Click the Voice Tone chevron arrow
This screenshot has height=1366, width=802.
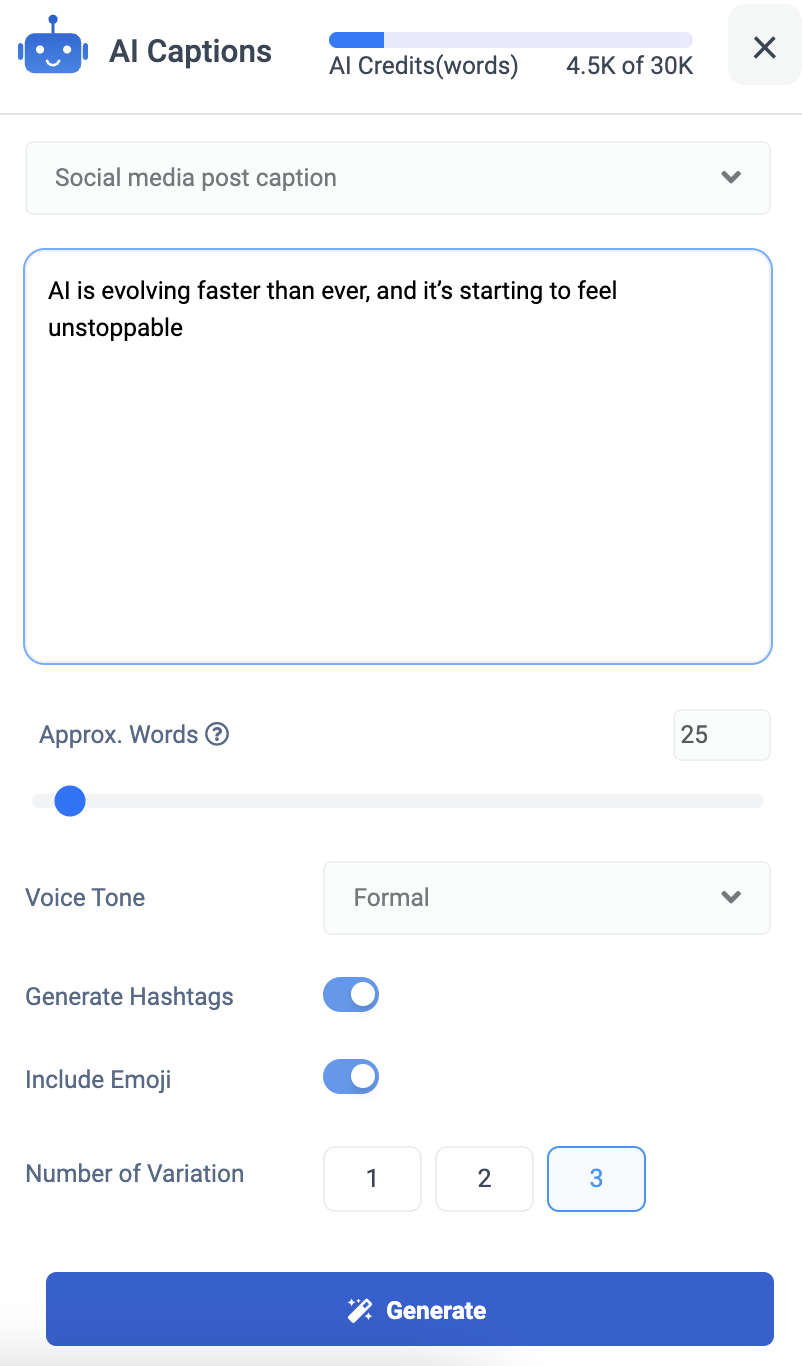[731, 897]
